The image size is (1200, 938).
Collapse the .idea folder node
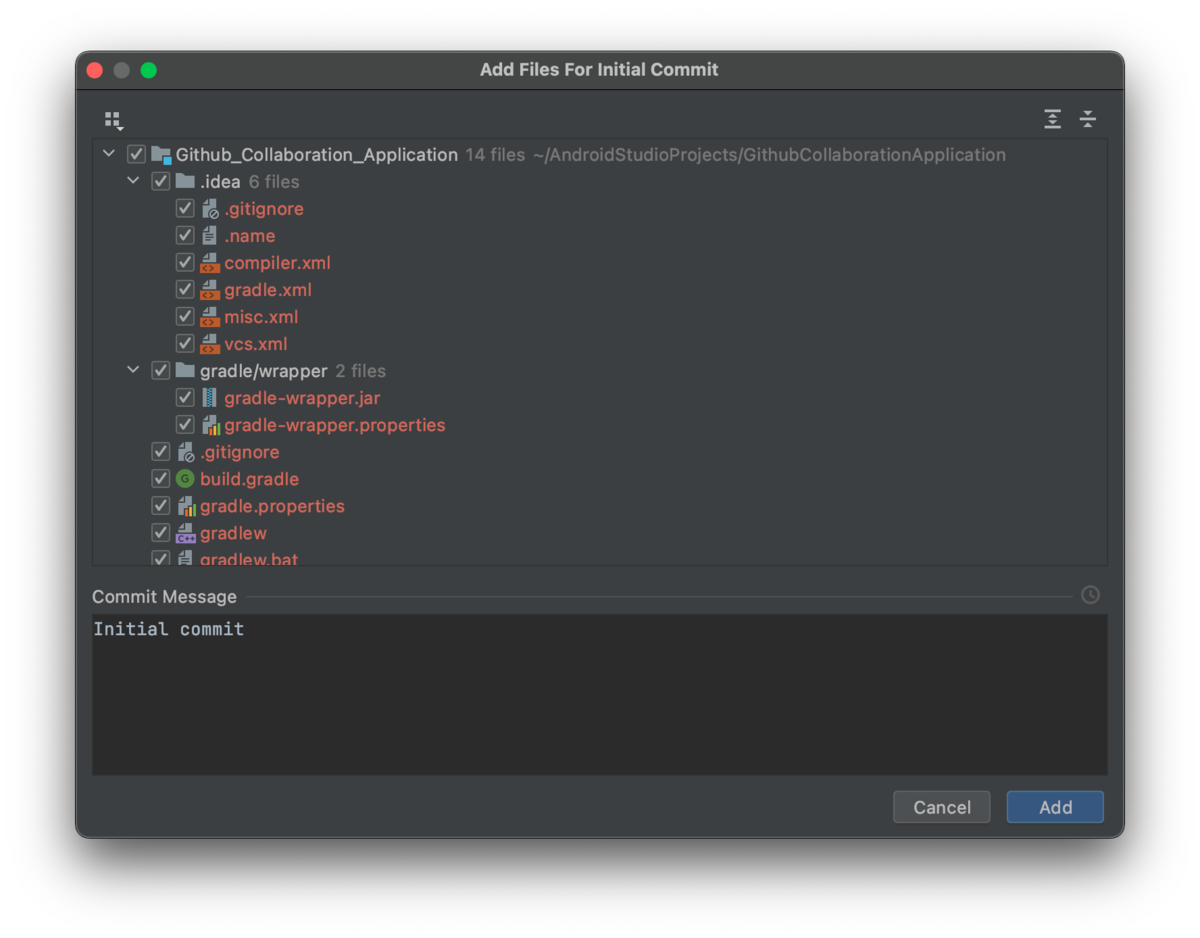[x=133, y=181]
